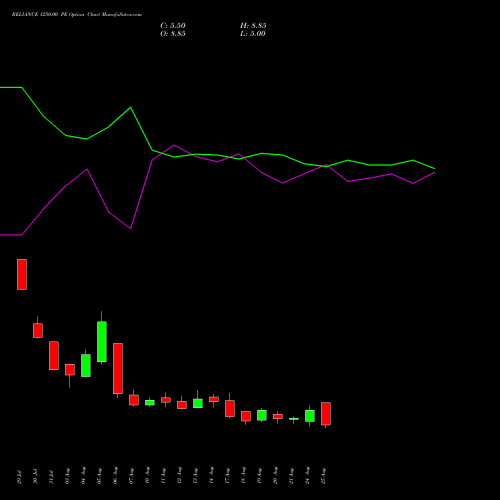Click the '20 Aug' date axis label
The image size is (500, 500).
275,476
